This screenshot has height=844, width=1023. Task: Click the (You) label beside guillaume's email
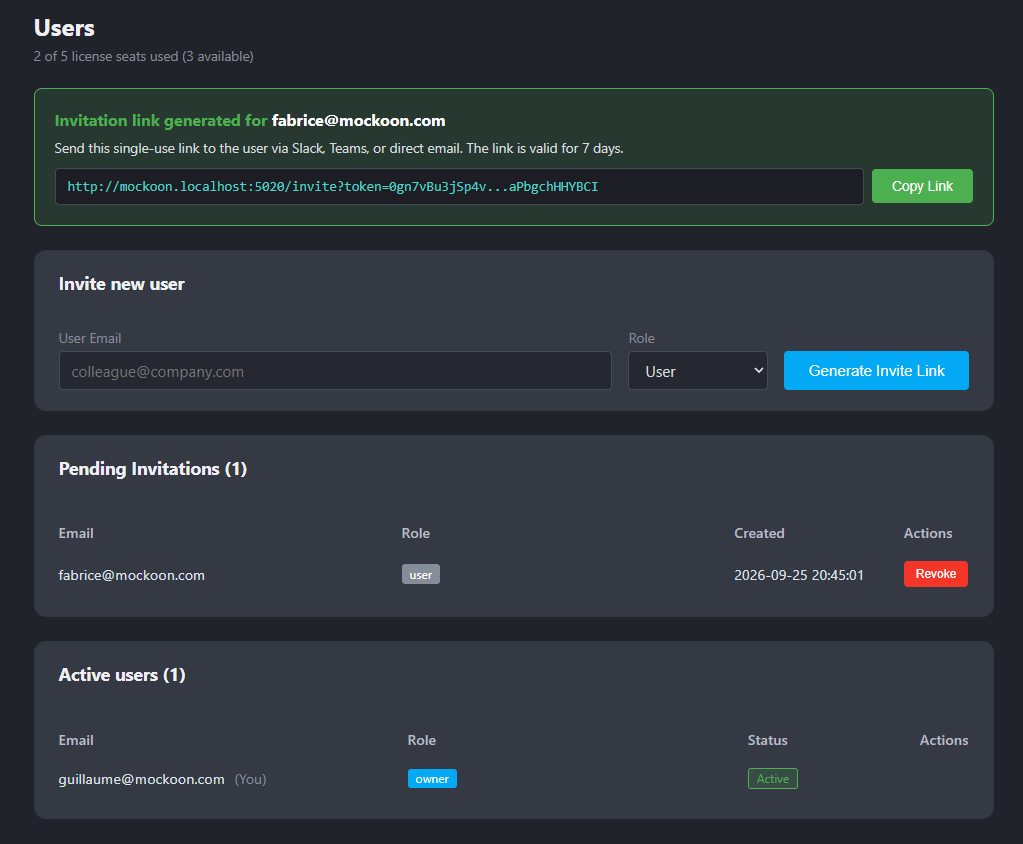point(251,779)
